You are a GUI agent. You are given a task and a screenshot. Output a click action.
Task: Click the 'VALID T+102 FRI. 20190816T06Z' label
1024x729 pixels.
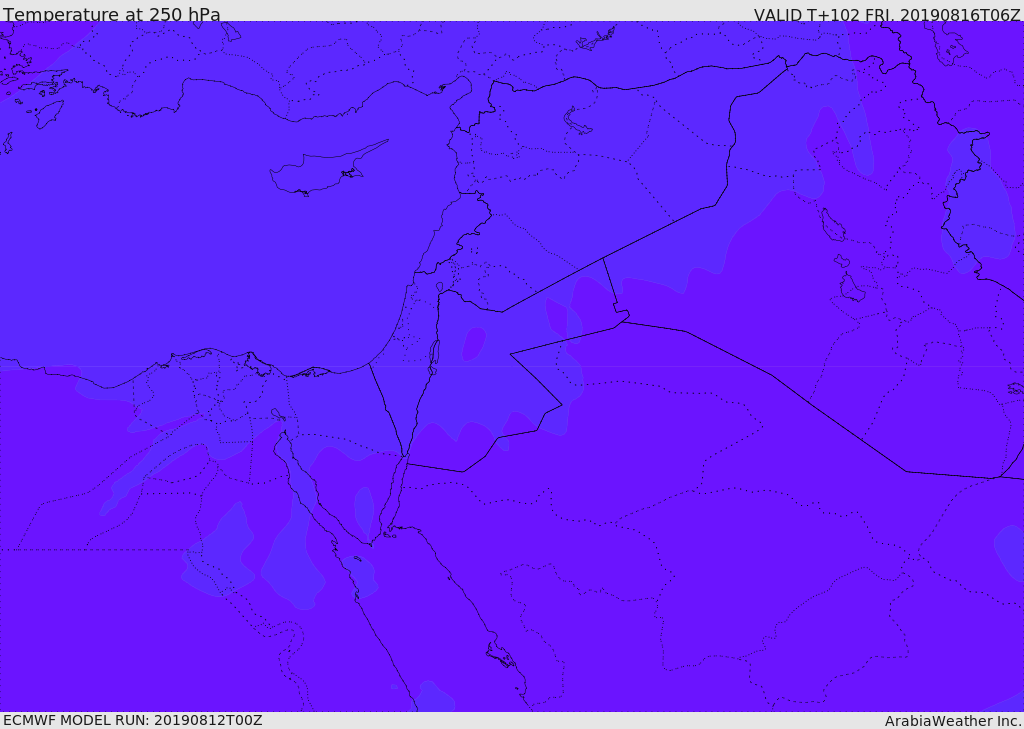[x=887, y=14]
